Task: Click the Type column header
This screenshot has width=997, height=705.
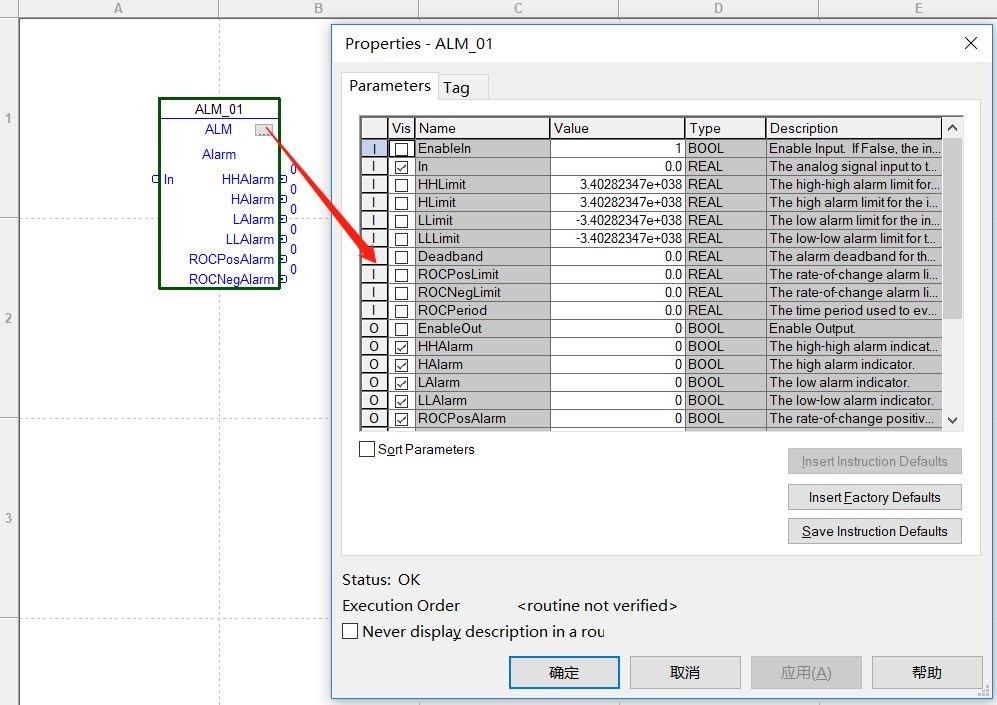Action: [725, 128]
